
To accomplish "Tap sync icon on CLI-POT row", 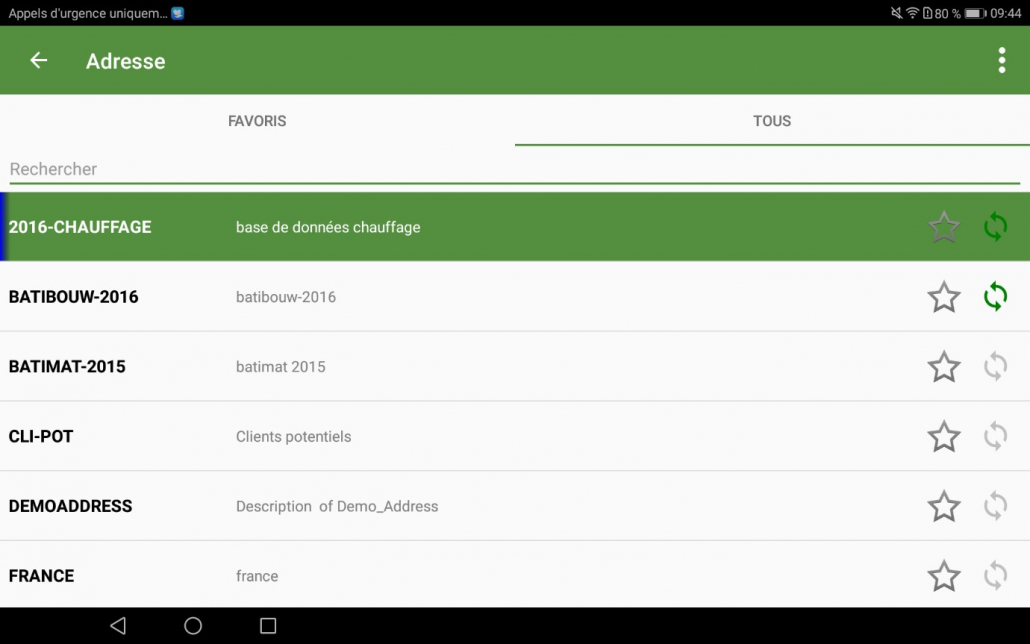I will click(x=995, y=436).
